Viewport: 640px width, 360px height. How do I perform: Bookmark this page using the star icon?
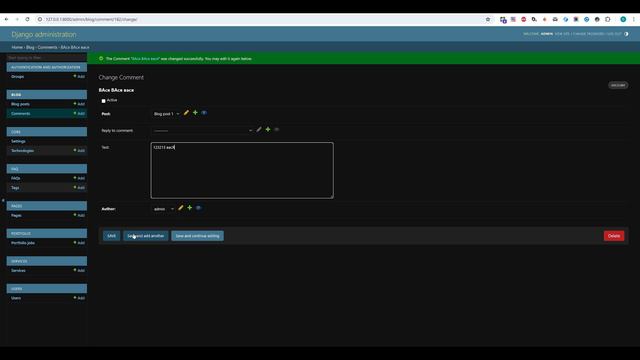coord(488,19)
